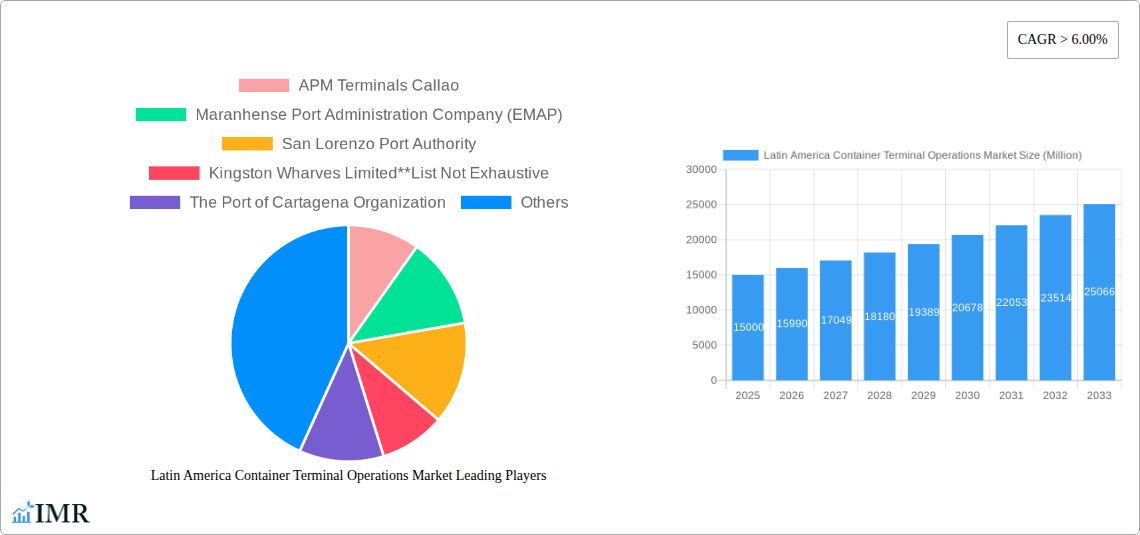Click the 2033 x-axis year label
Image resolution: width=1140 pixels, height=535 pixels.
[x=1099, y=395]
